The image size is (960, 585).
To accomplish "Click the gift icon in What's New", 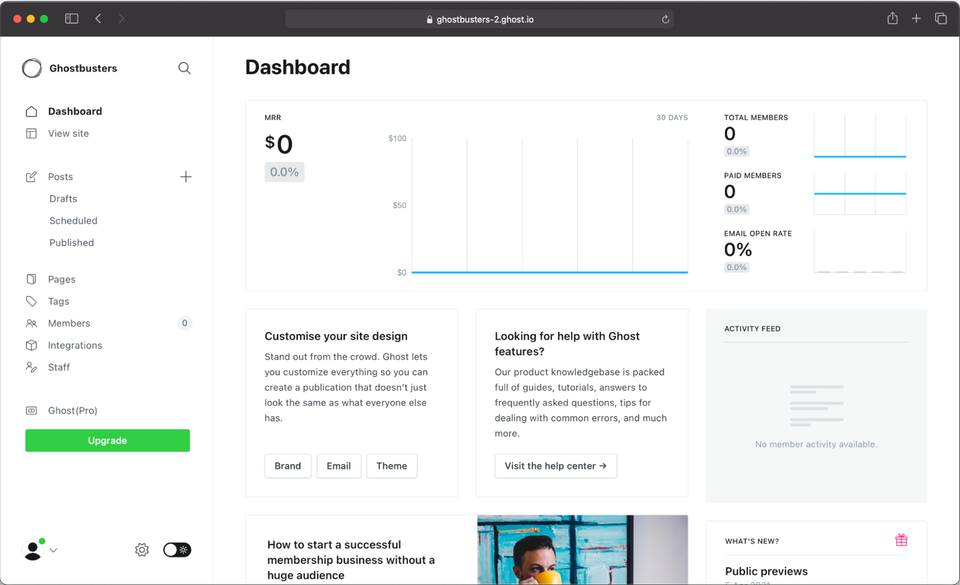I will pyautogui.click(x=901, y=540).
